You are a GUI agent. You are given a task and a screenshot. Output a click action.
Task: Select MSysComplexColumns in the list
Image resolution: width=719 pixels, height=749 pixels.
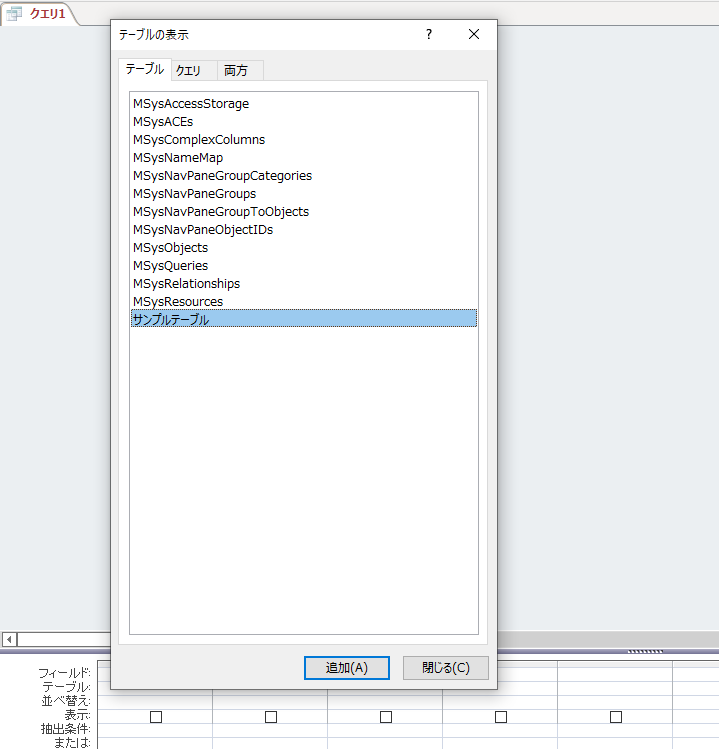(x=304, y=139)
